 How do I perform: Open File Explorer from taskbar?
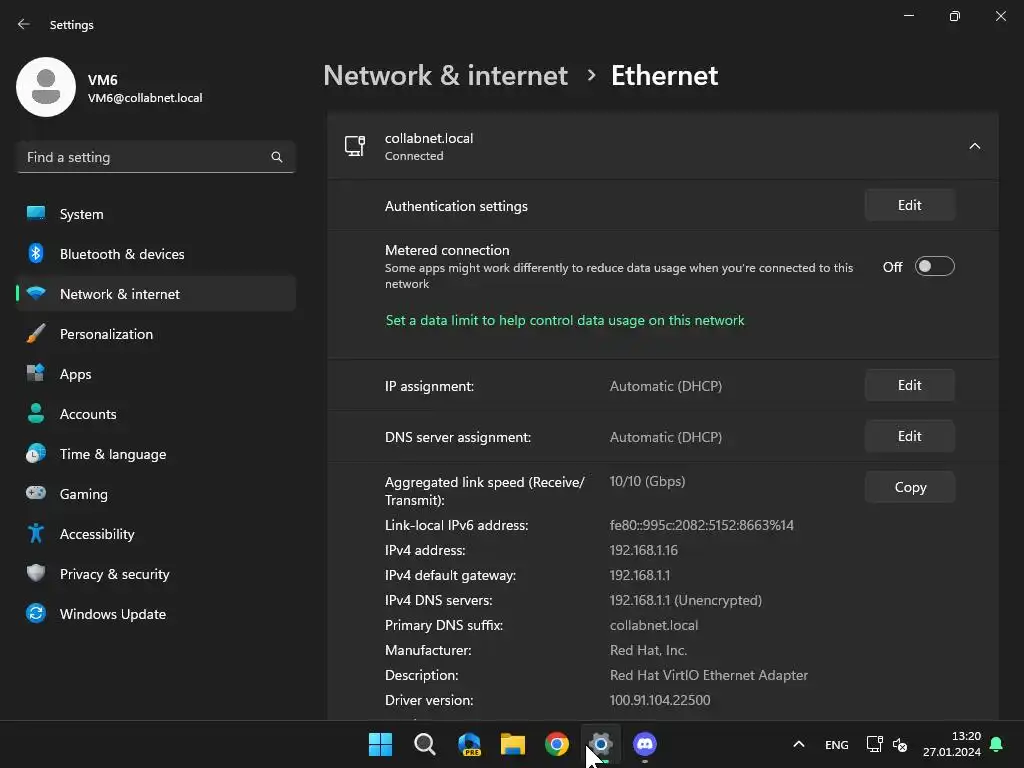coord(513,744)
